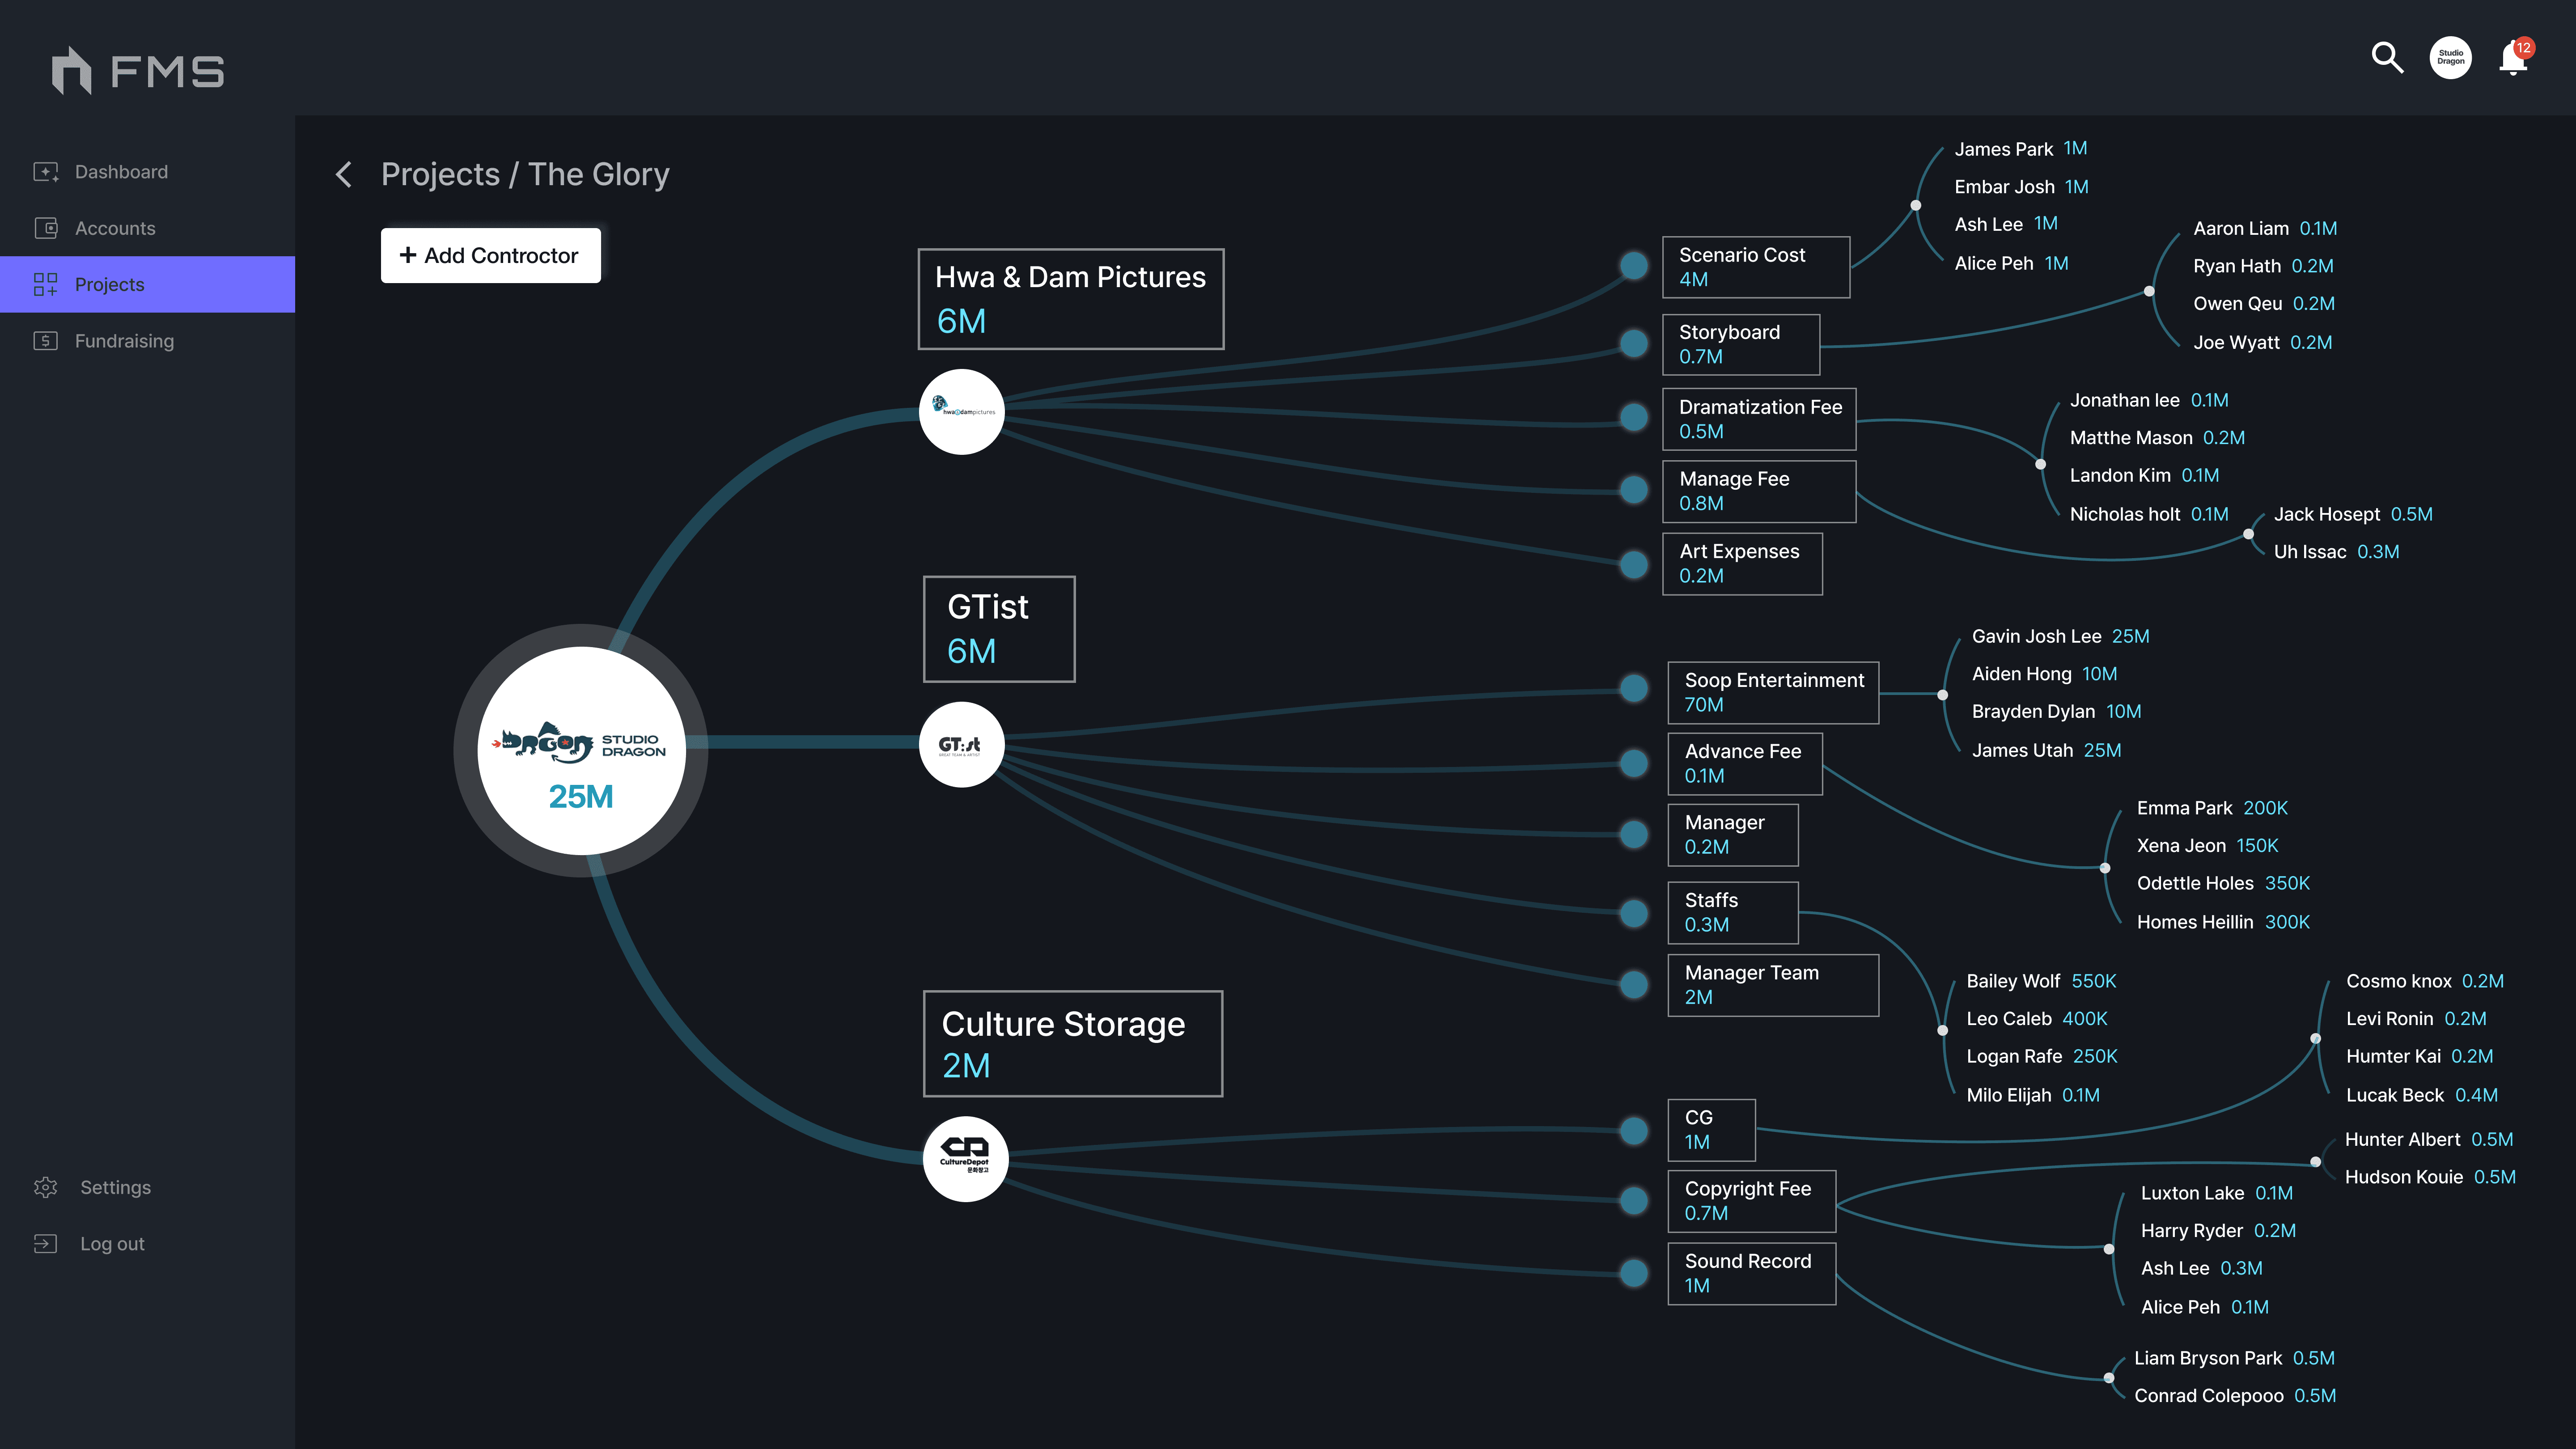Collapse the Sound Record node dot
The width and height of the screenshot is (2576, 1449).
point(1634,1273)
